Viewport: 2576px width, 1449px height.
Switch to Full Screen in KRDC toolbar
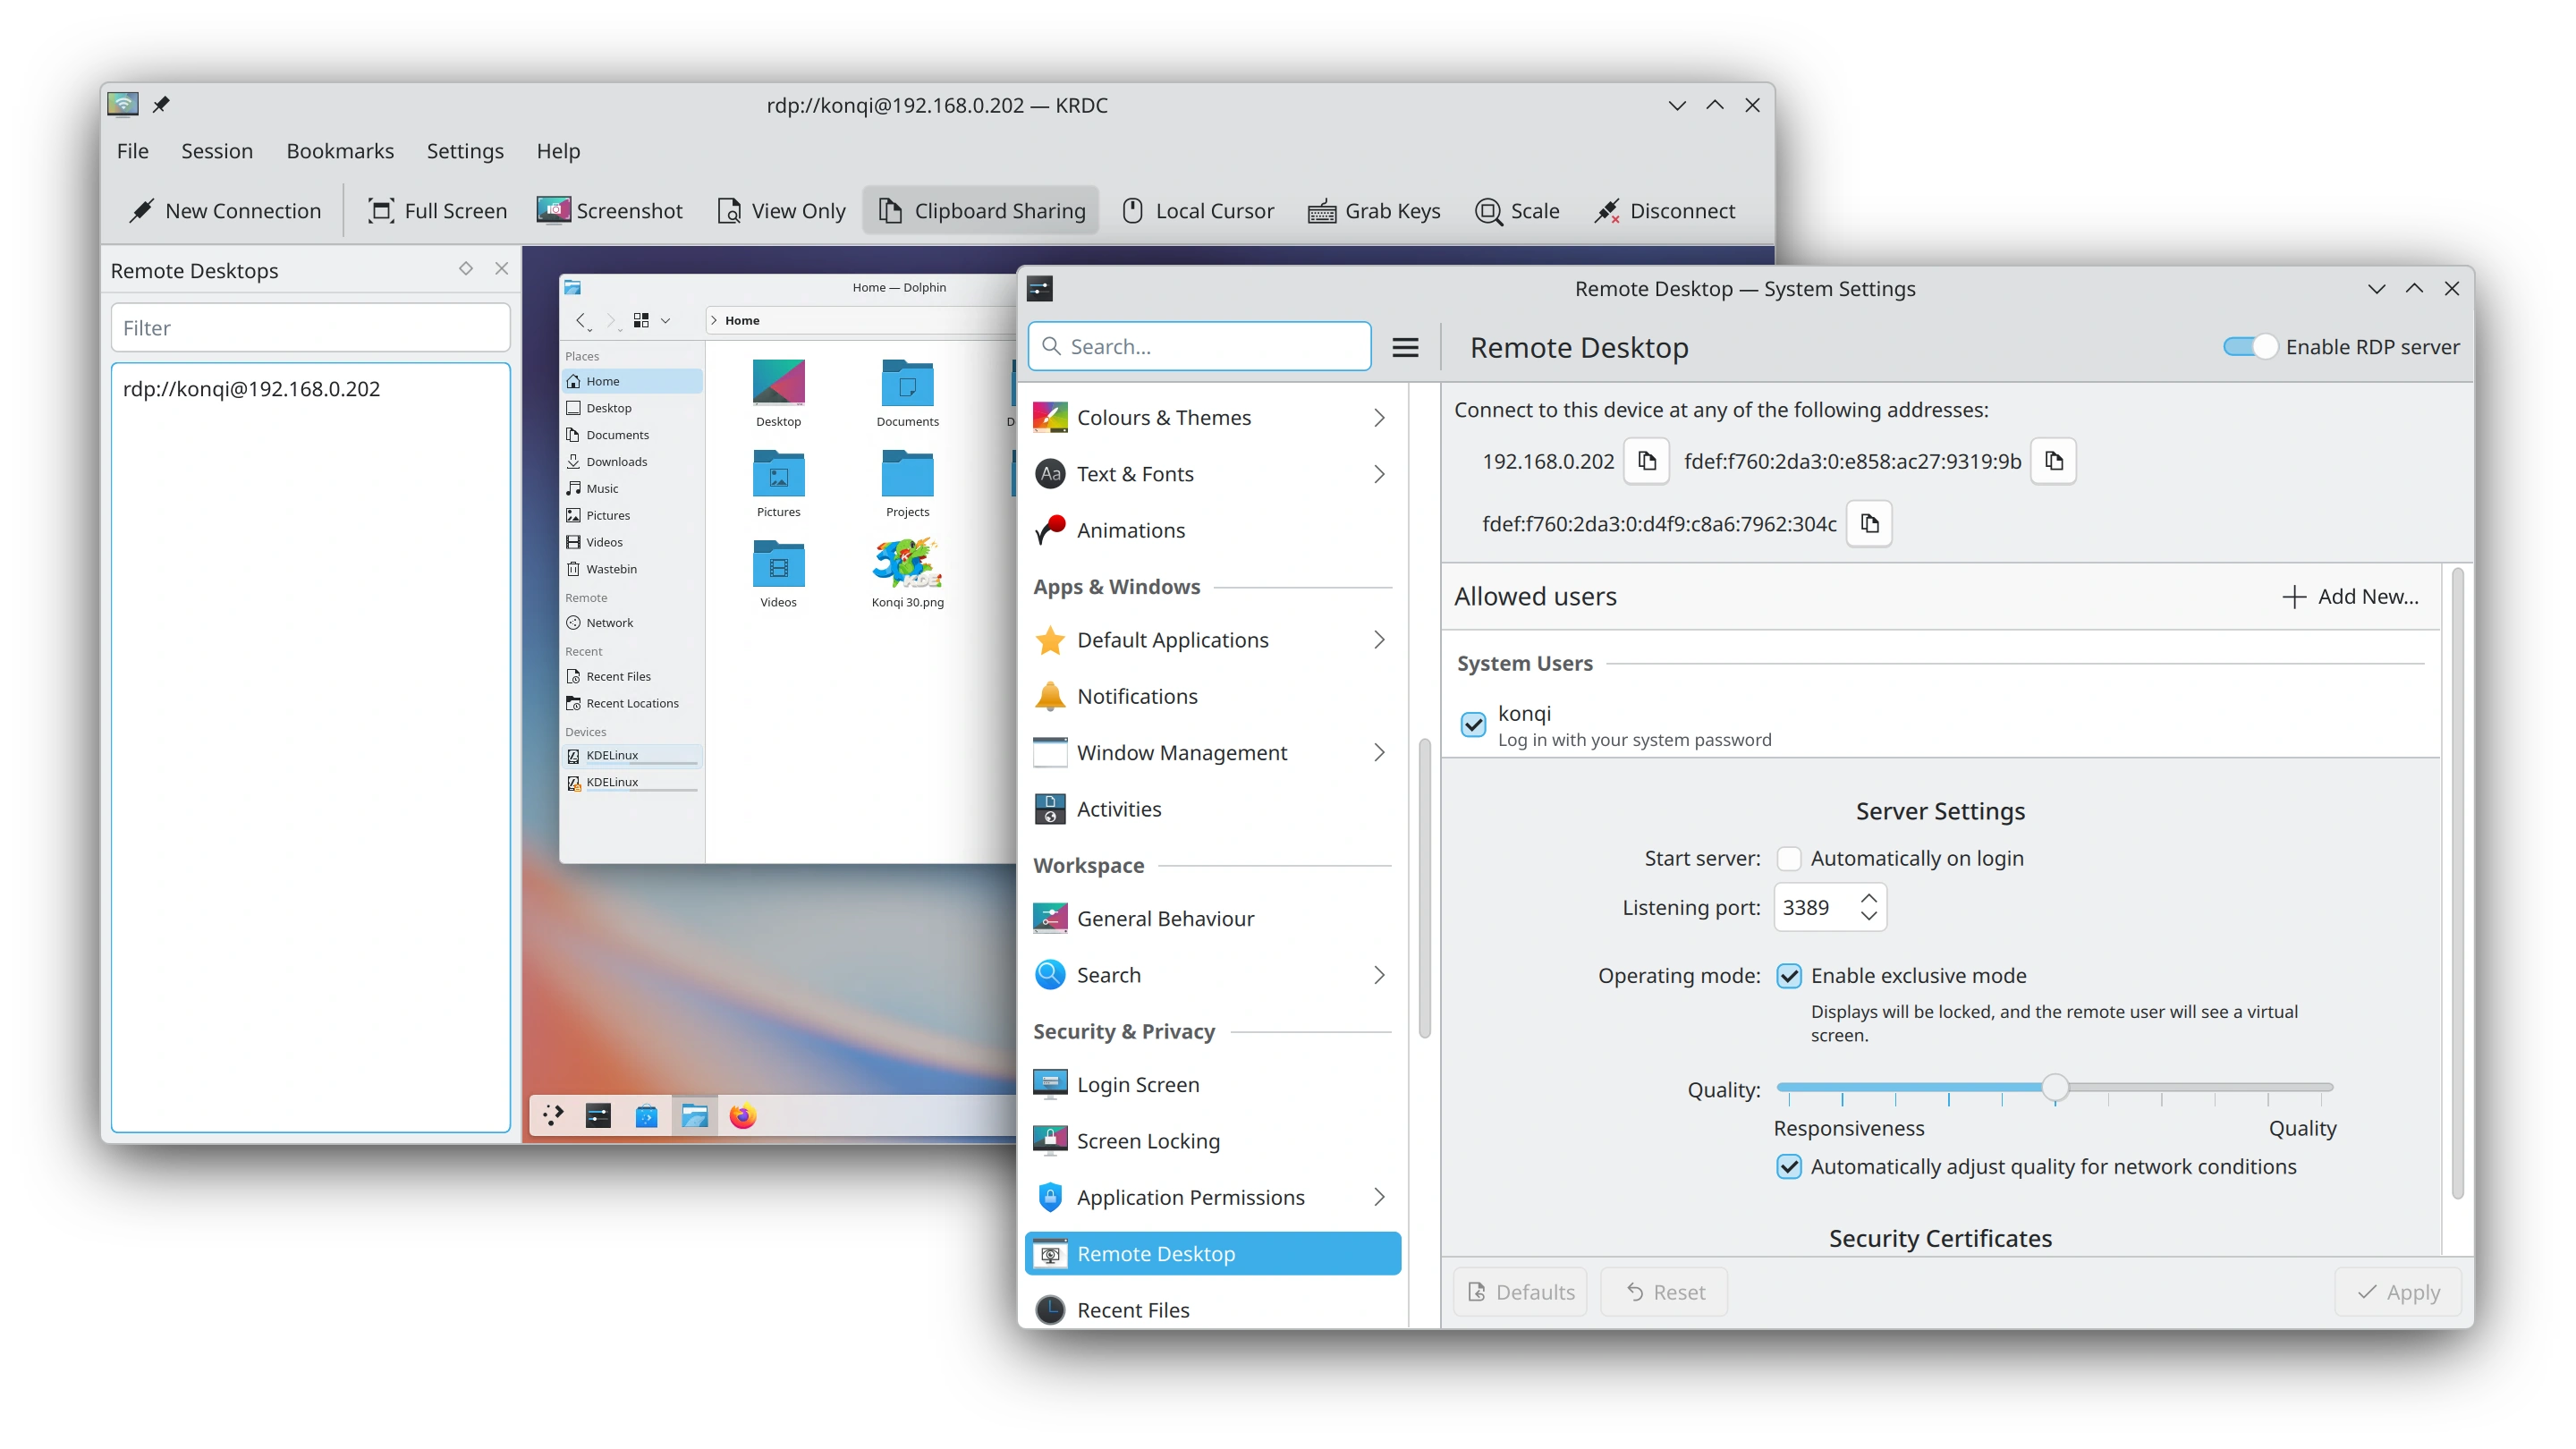coord(437,211)
